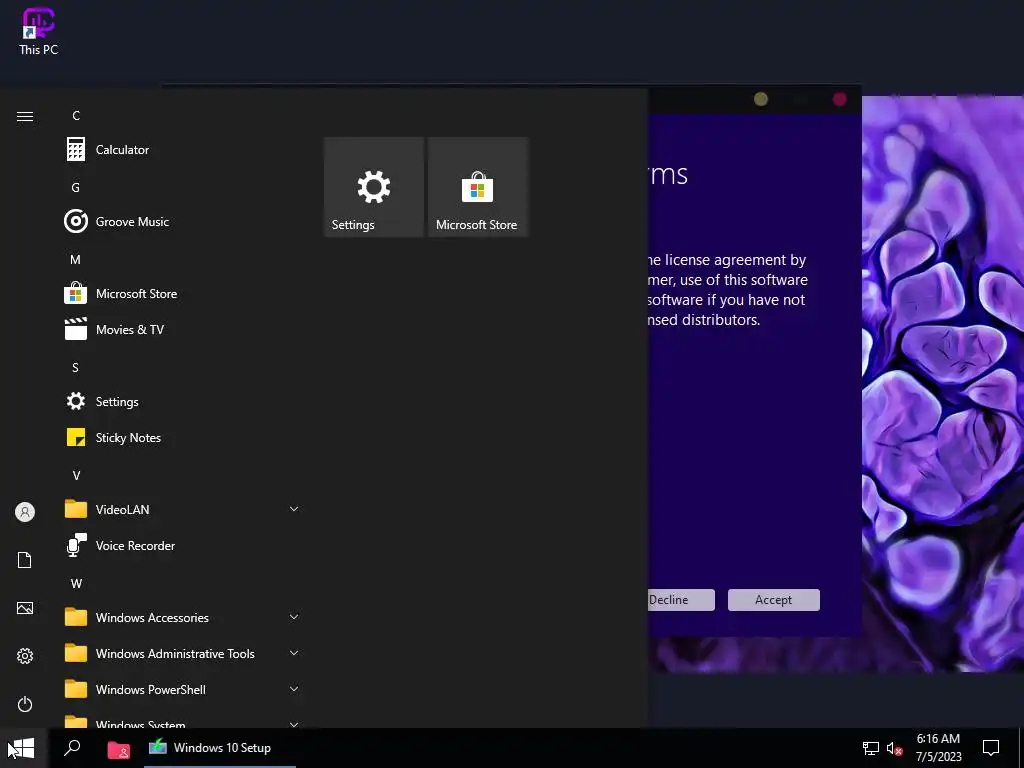Expand the Windows Accessories folder

coord(183,618)
